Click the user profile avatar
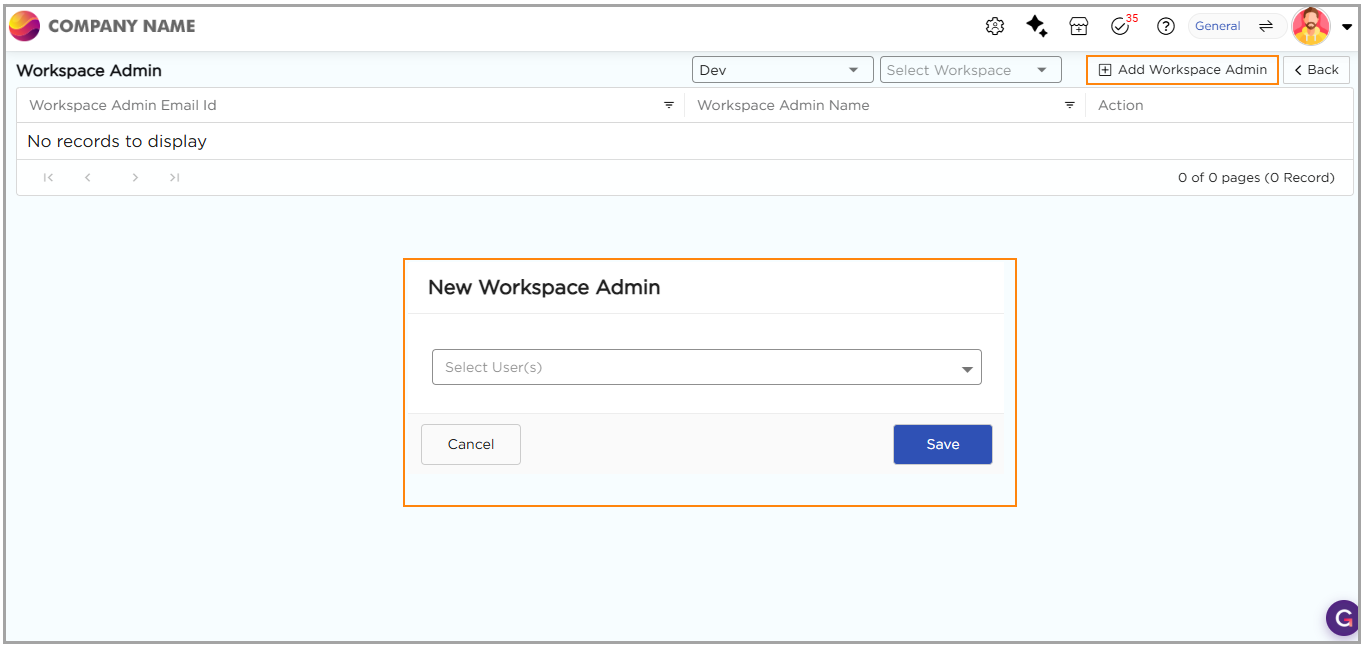 coord(1310,27)
